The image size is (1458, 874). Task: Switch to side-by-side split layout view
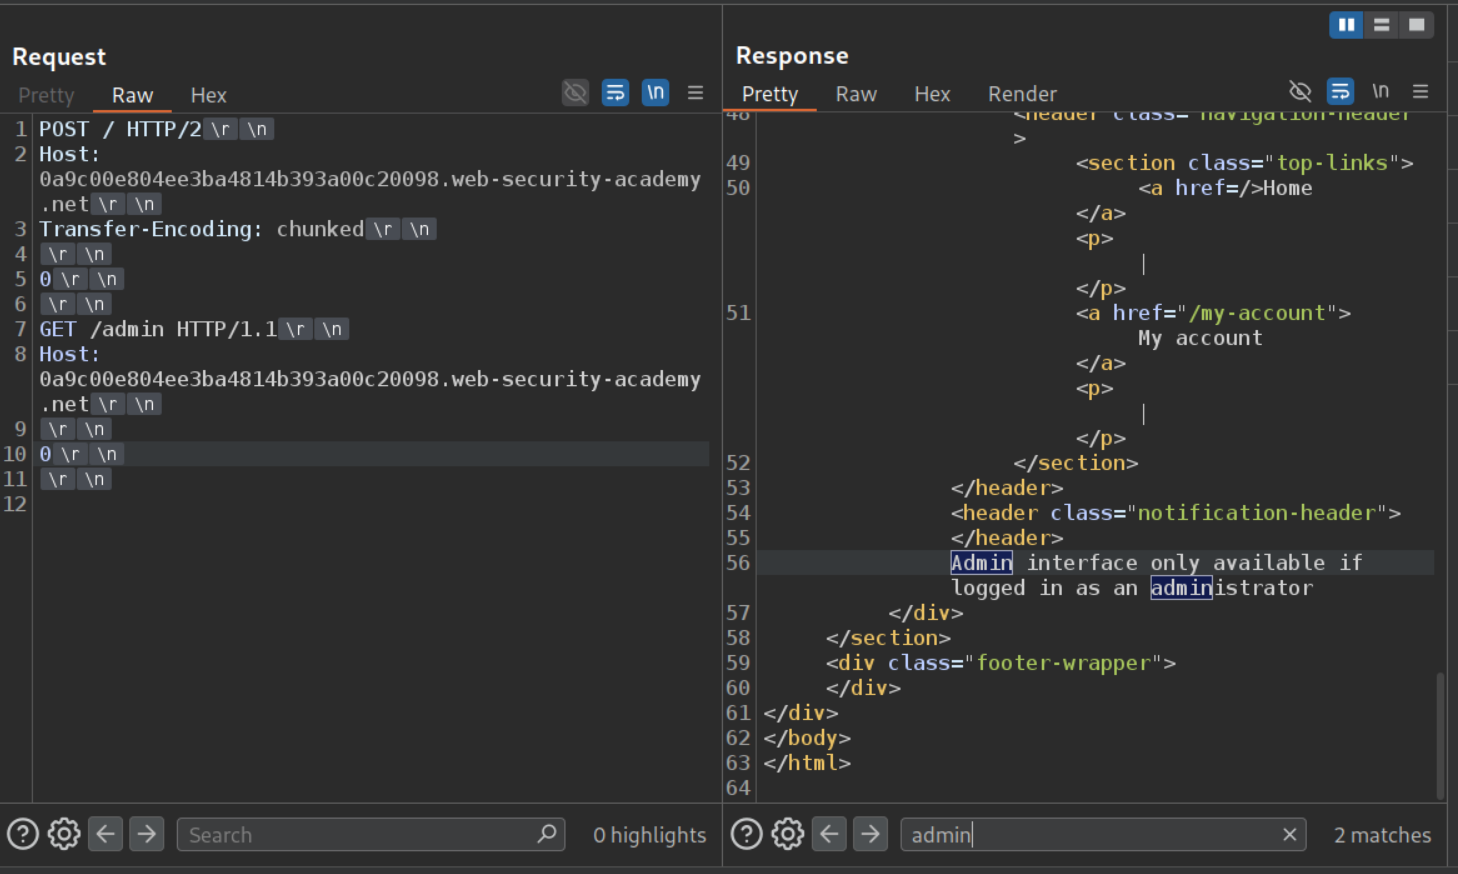(x=1346, y=25)
